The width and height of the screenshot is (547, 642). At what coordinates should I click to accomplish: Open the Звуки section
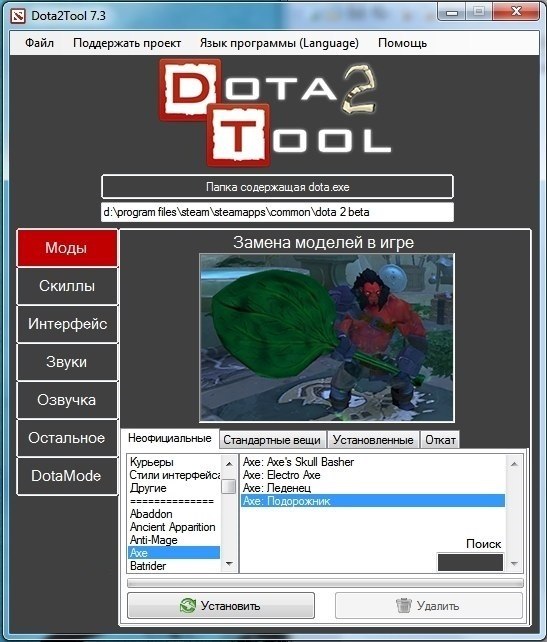tap(67, 362)
